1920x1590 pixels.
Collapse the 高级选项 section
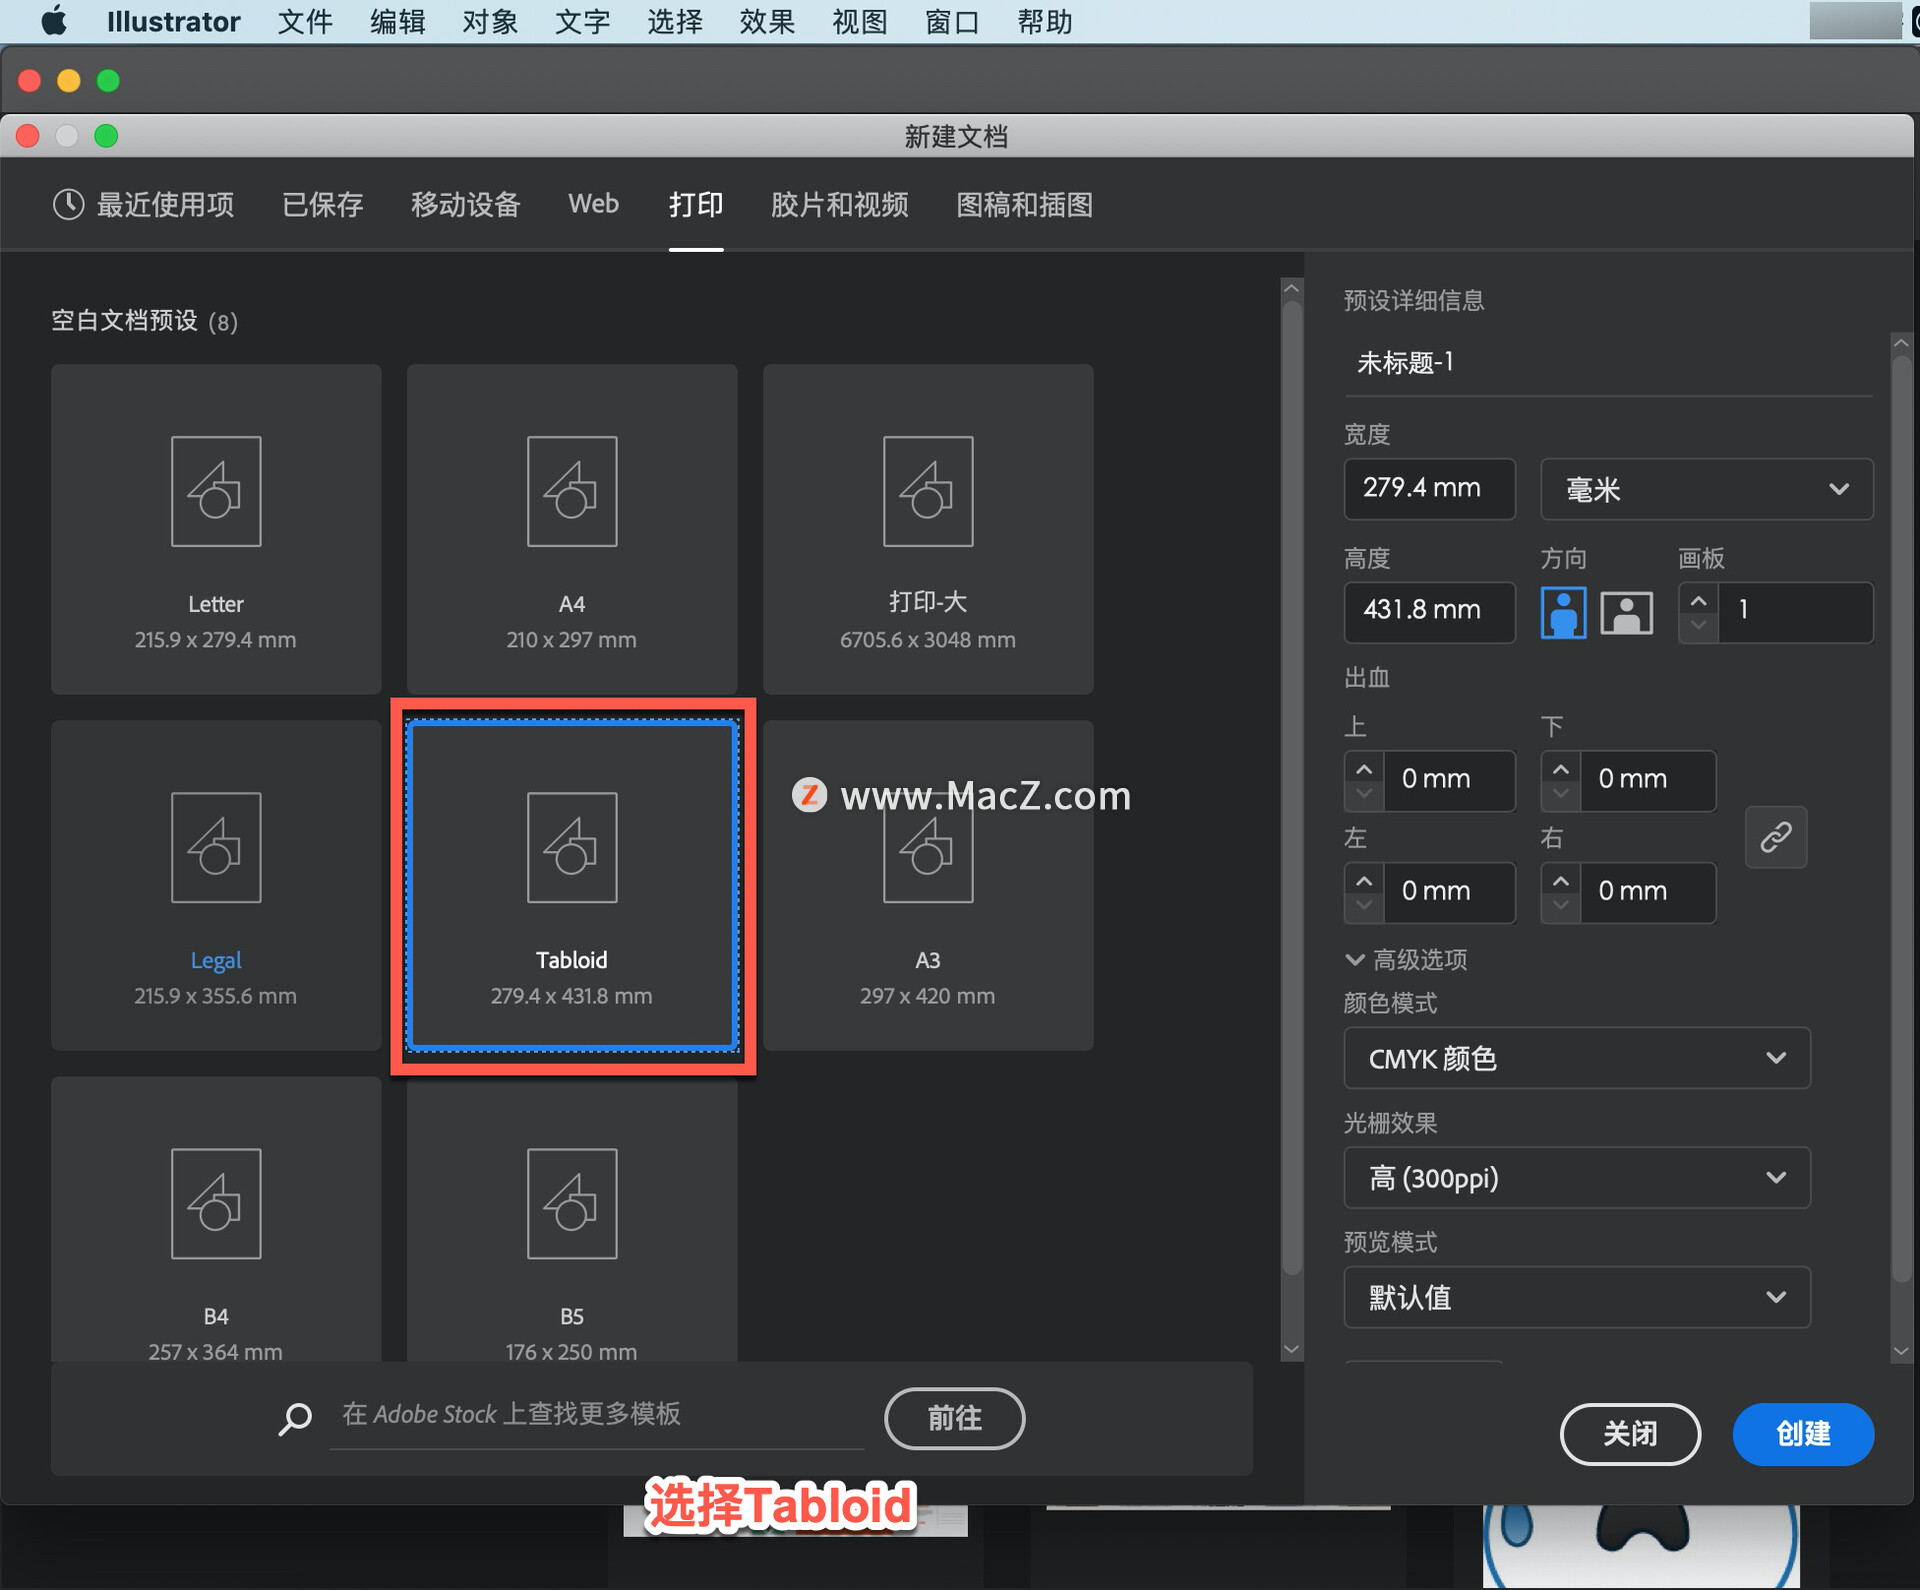[1406, 960]
